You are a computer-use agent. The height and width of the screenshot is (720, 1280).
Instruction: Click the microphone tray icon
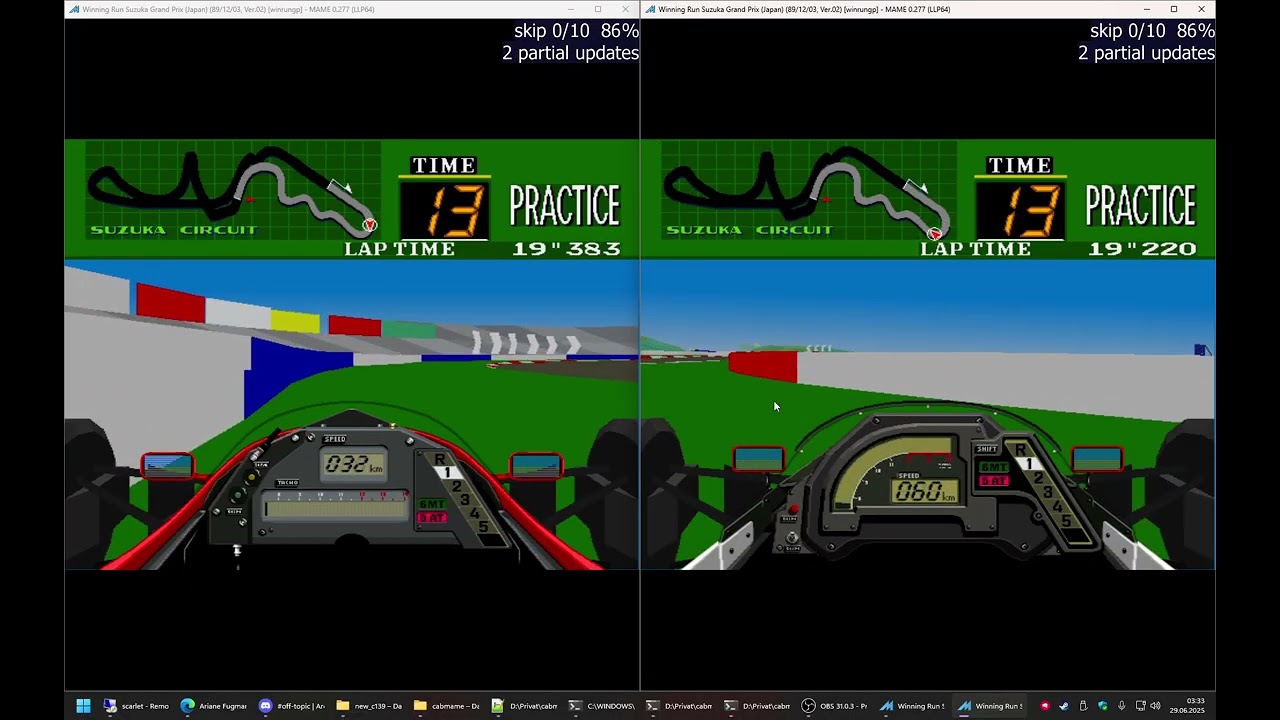1121,706
